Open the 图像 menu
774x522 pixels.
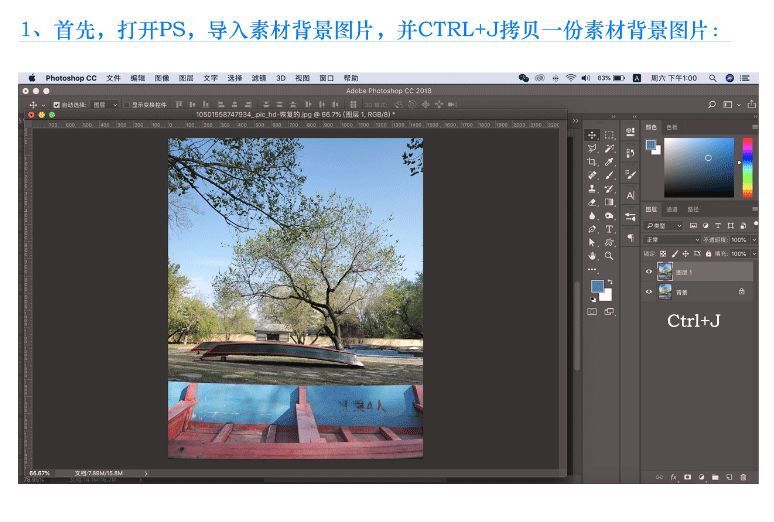pos(161,78)
